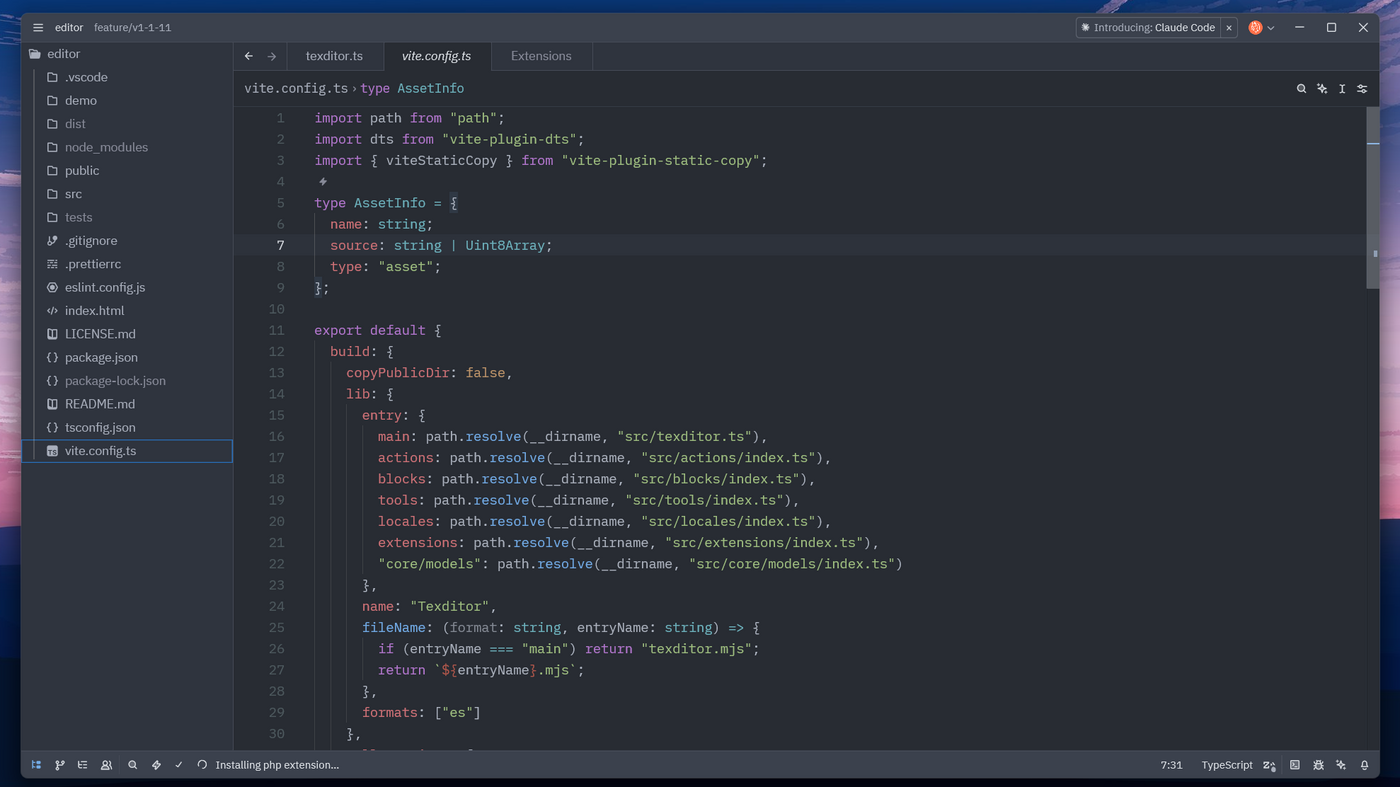
Task: Open the debugger panel bug icon
Action: (x=1318, y=765)
